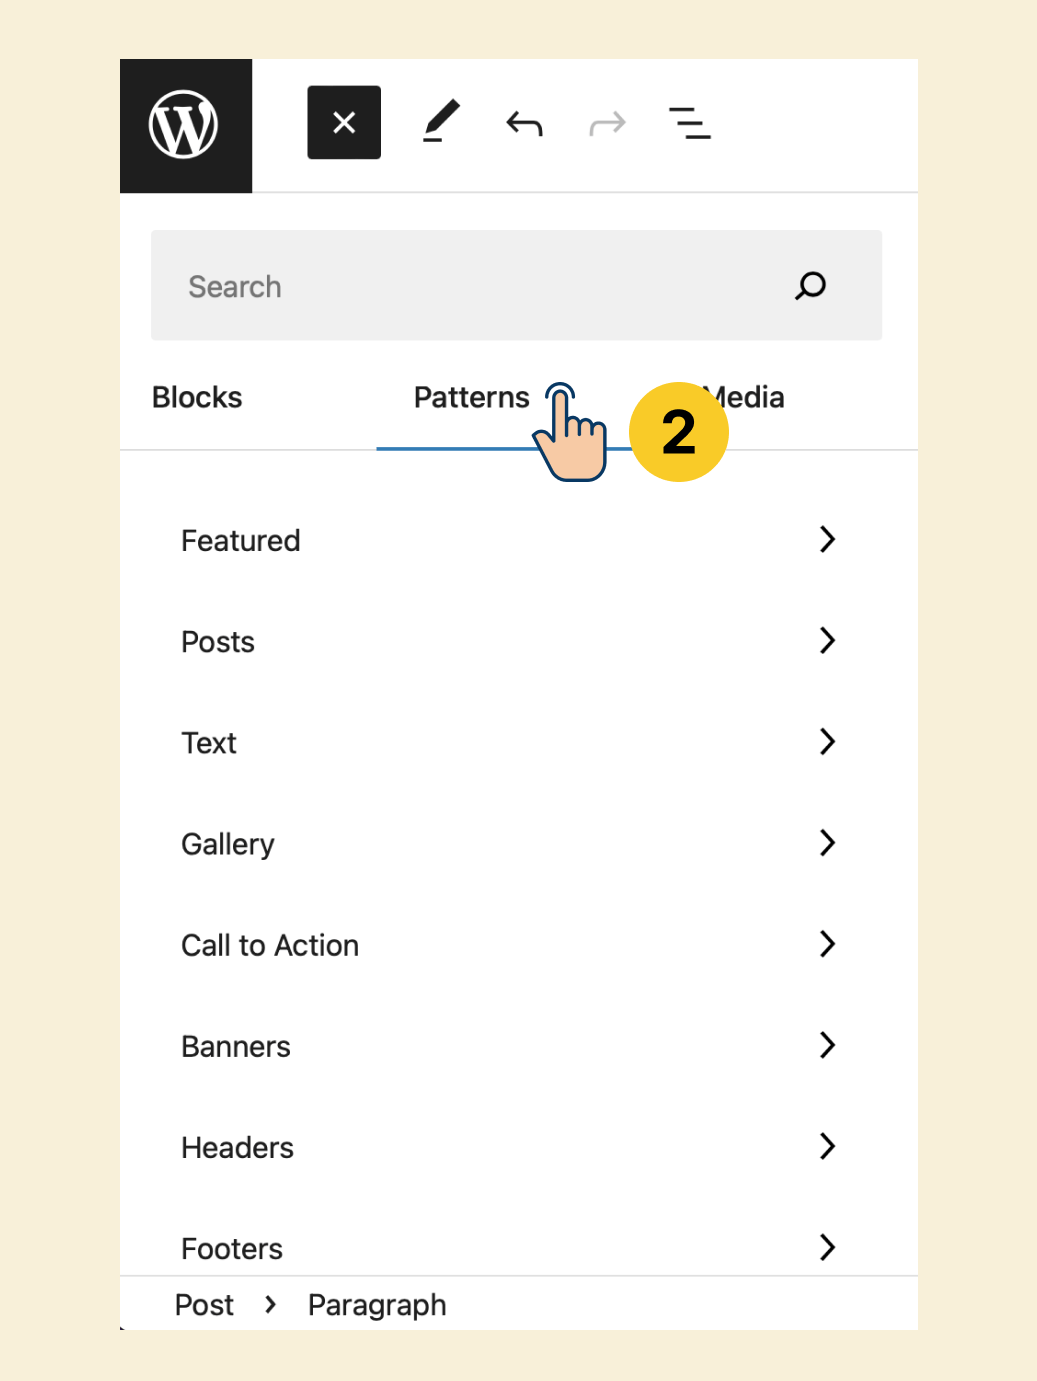Redo with the forward arrow icon
1037x1381 pixels.
tap(607, 124)
